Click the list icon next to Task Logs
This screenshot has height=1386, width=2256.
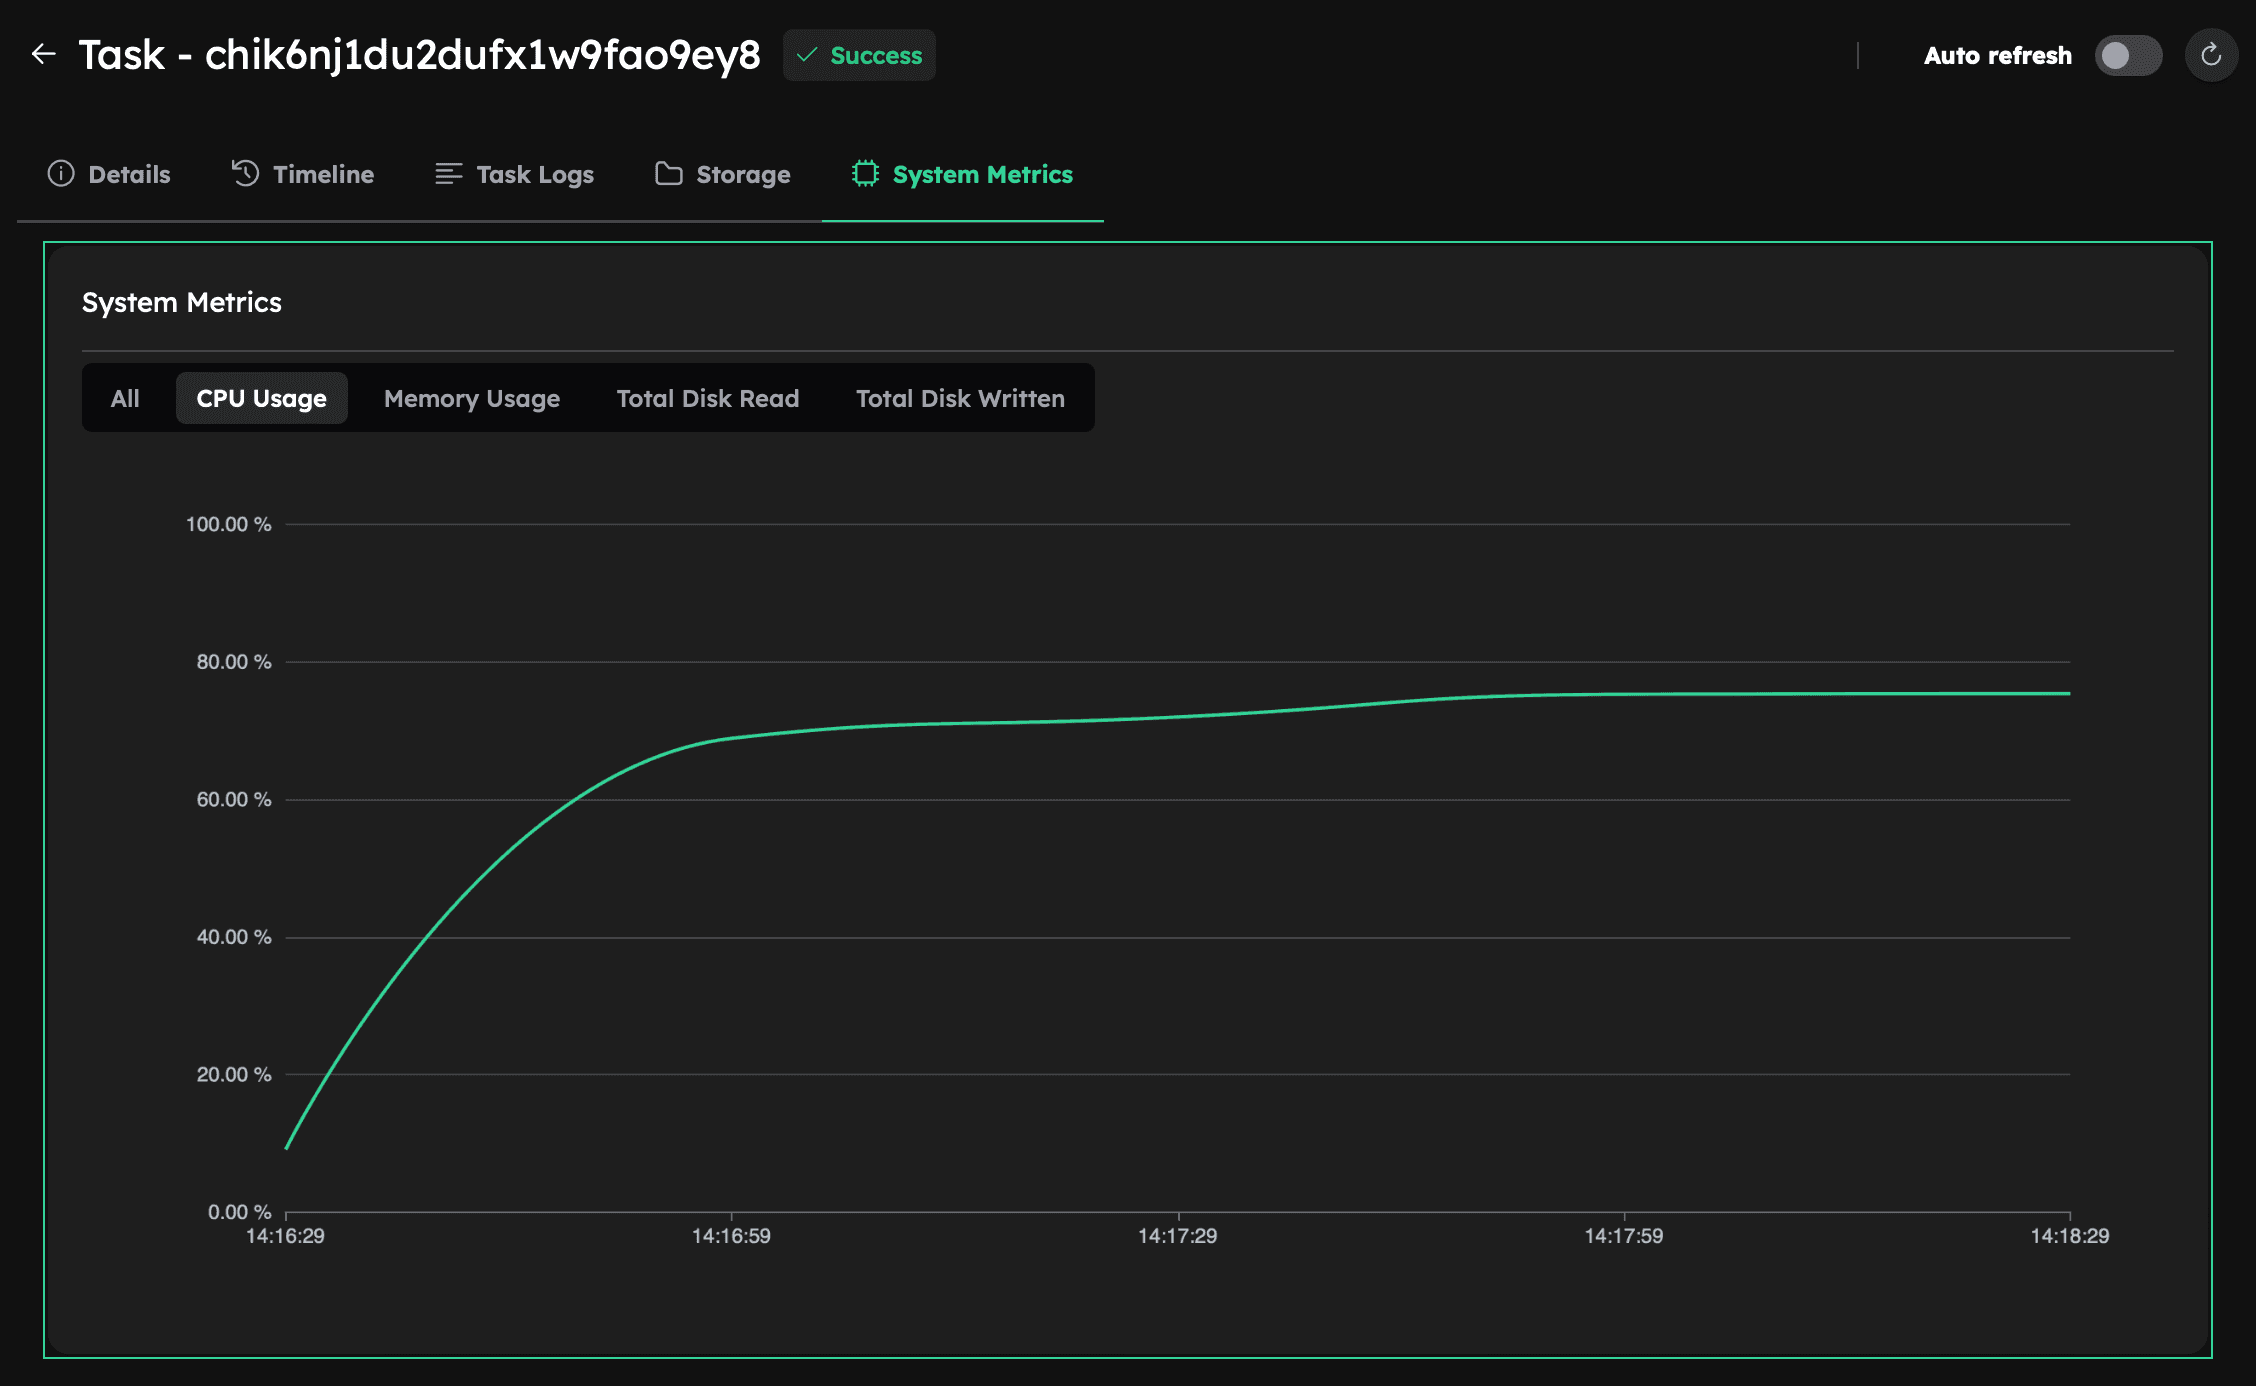click(x=447, y=173)
